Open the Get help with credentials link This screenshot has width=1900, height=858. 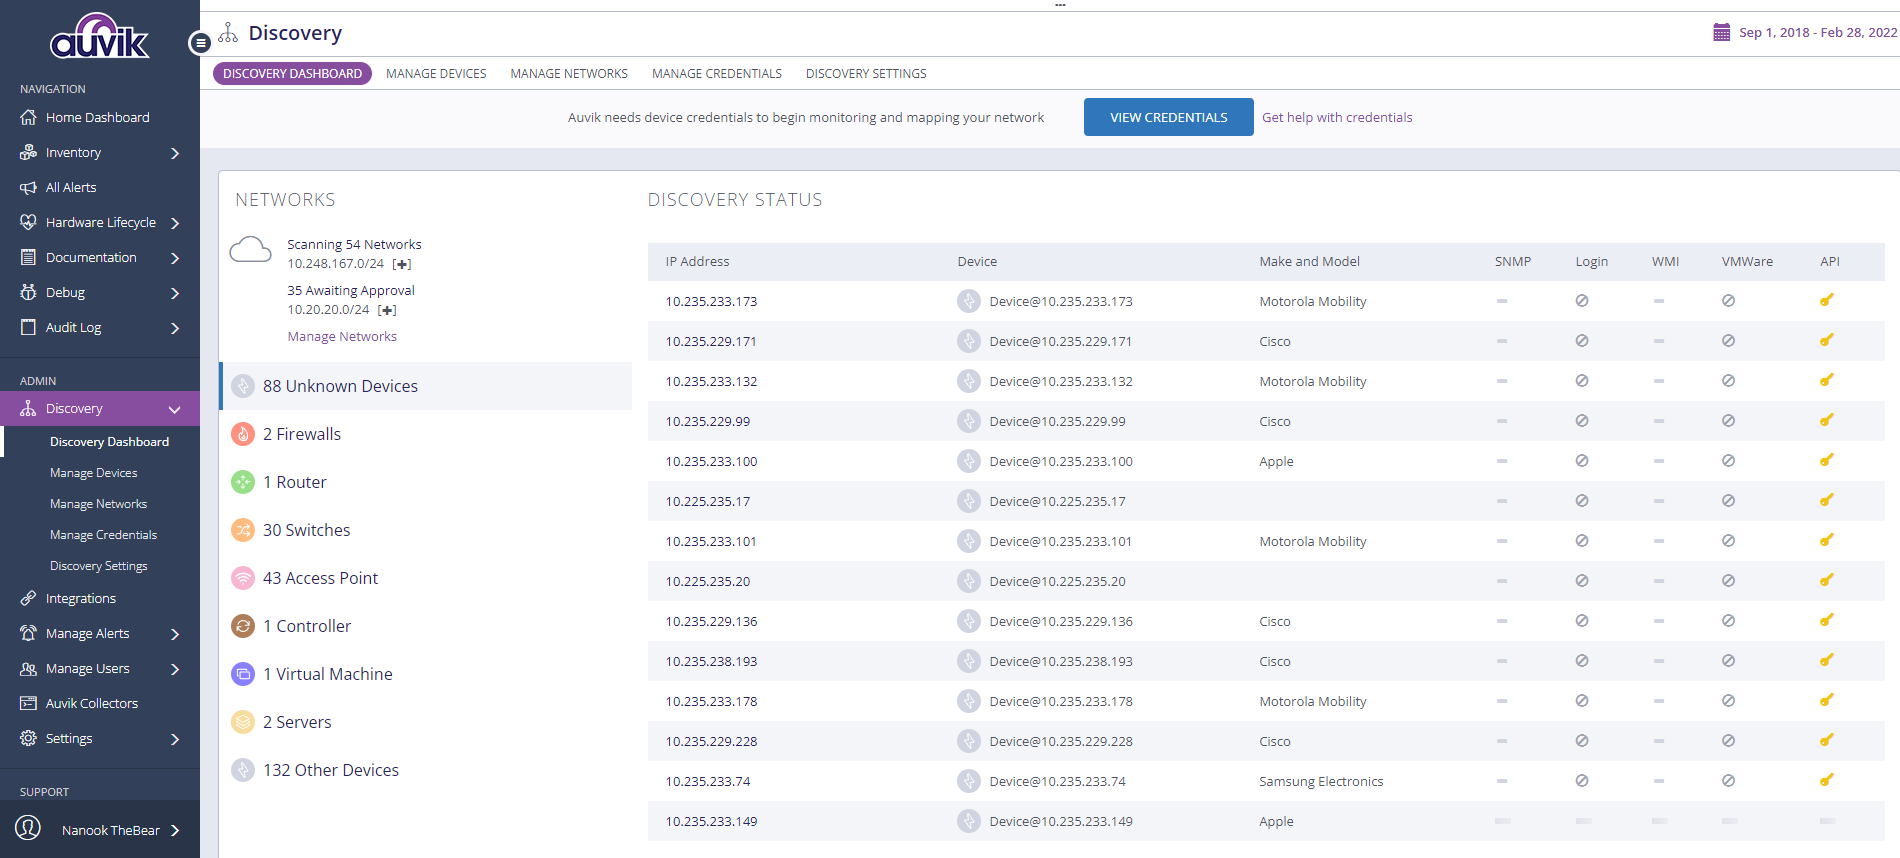1337,117
